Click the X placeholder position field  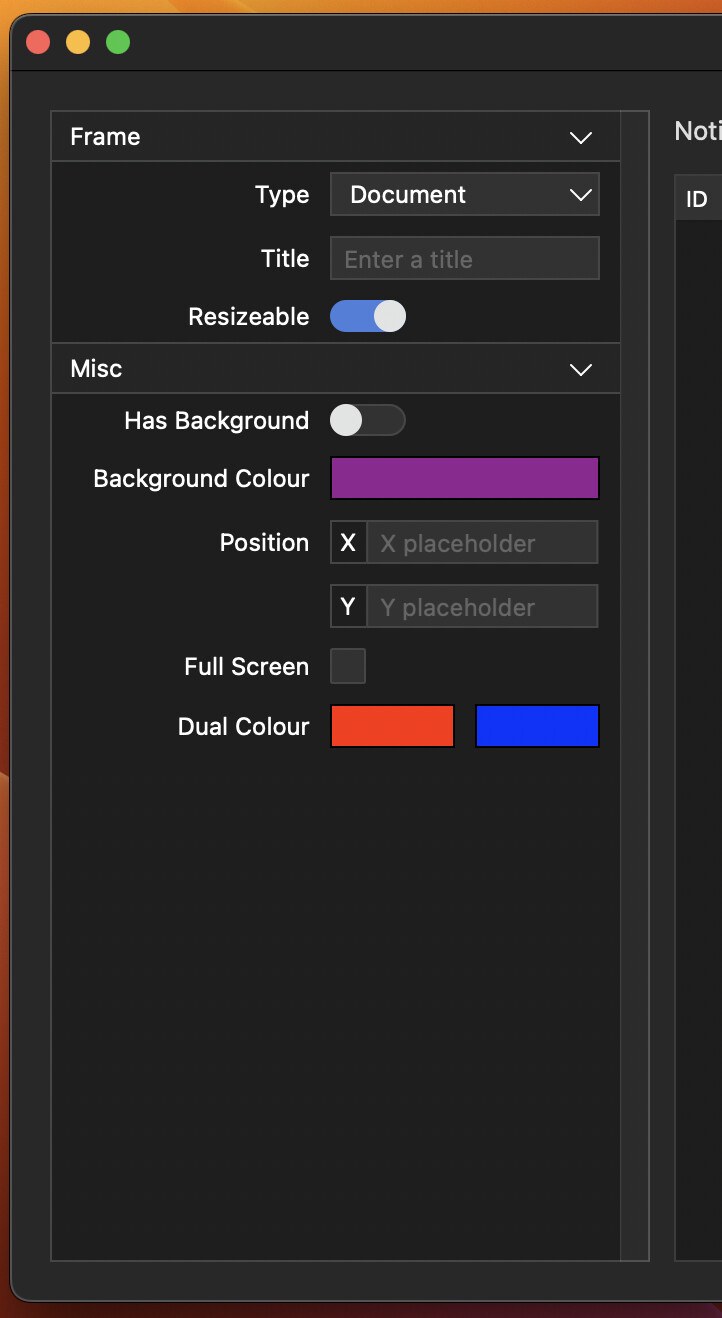pyautogui.click(x=482, y=542)
